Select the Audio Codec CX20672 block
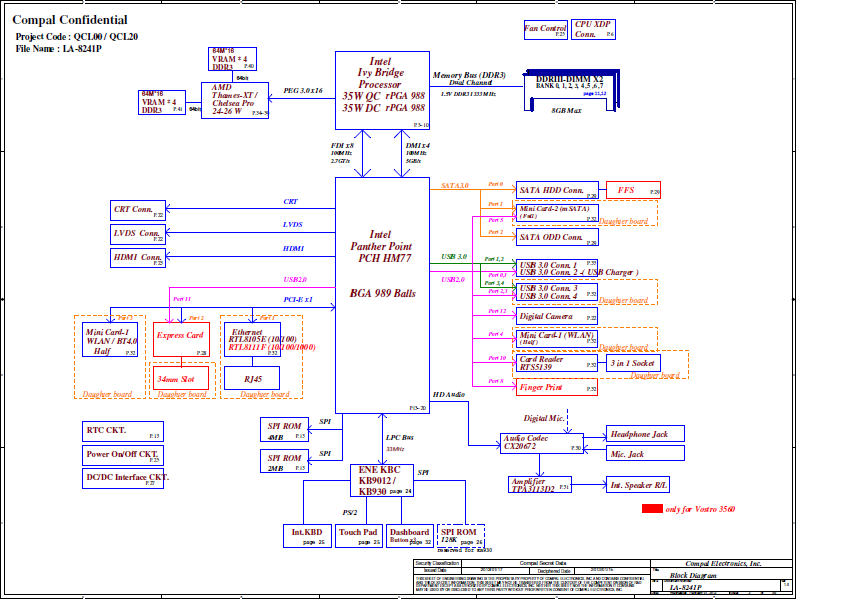The image size is (853, 602). click(x=542, y=443)
